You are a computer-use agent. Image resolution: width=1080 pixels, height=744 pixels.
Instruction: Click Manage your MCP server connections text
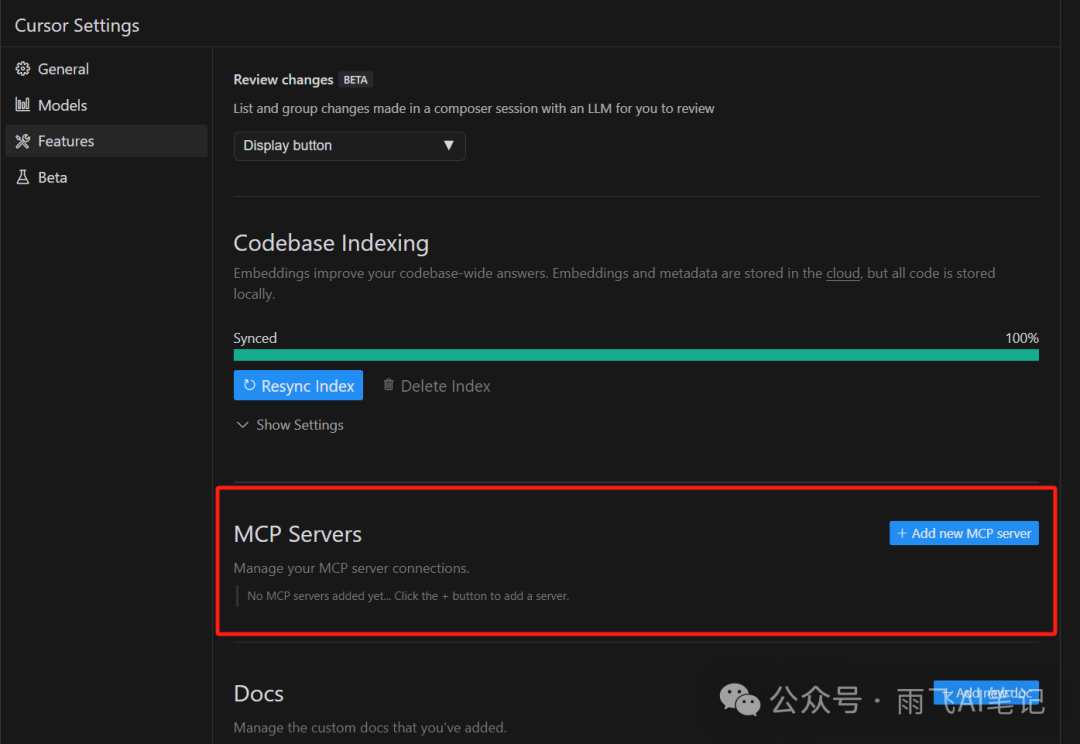tap(351, 568)
